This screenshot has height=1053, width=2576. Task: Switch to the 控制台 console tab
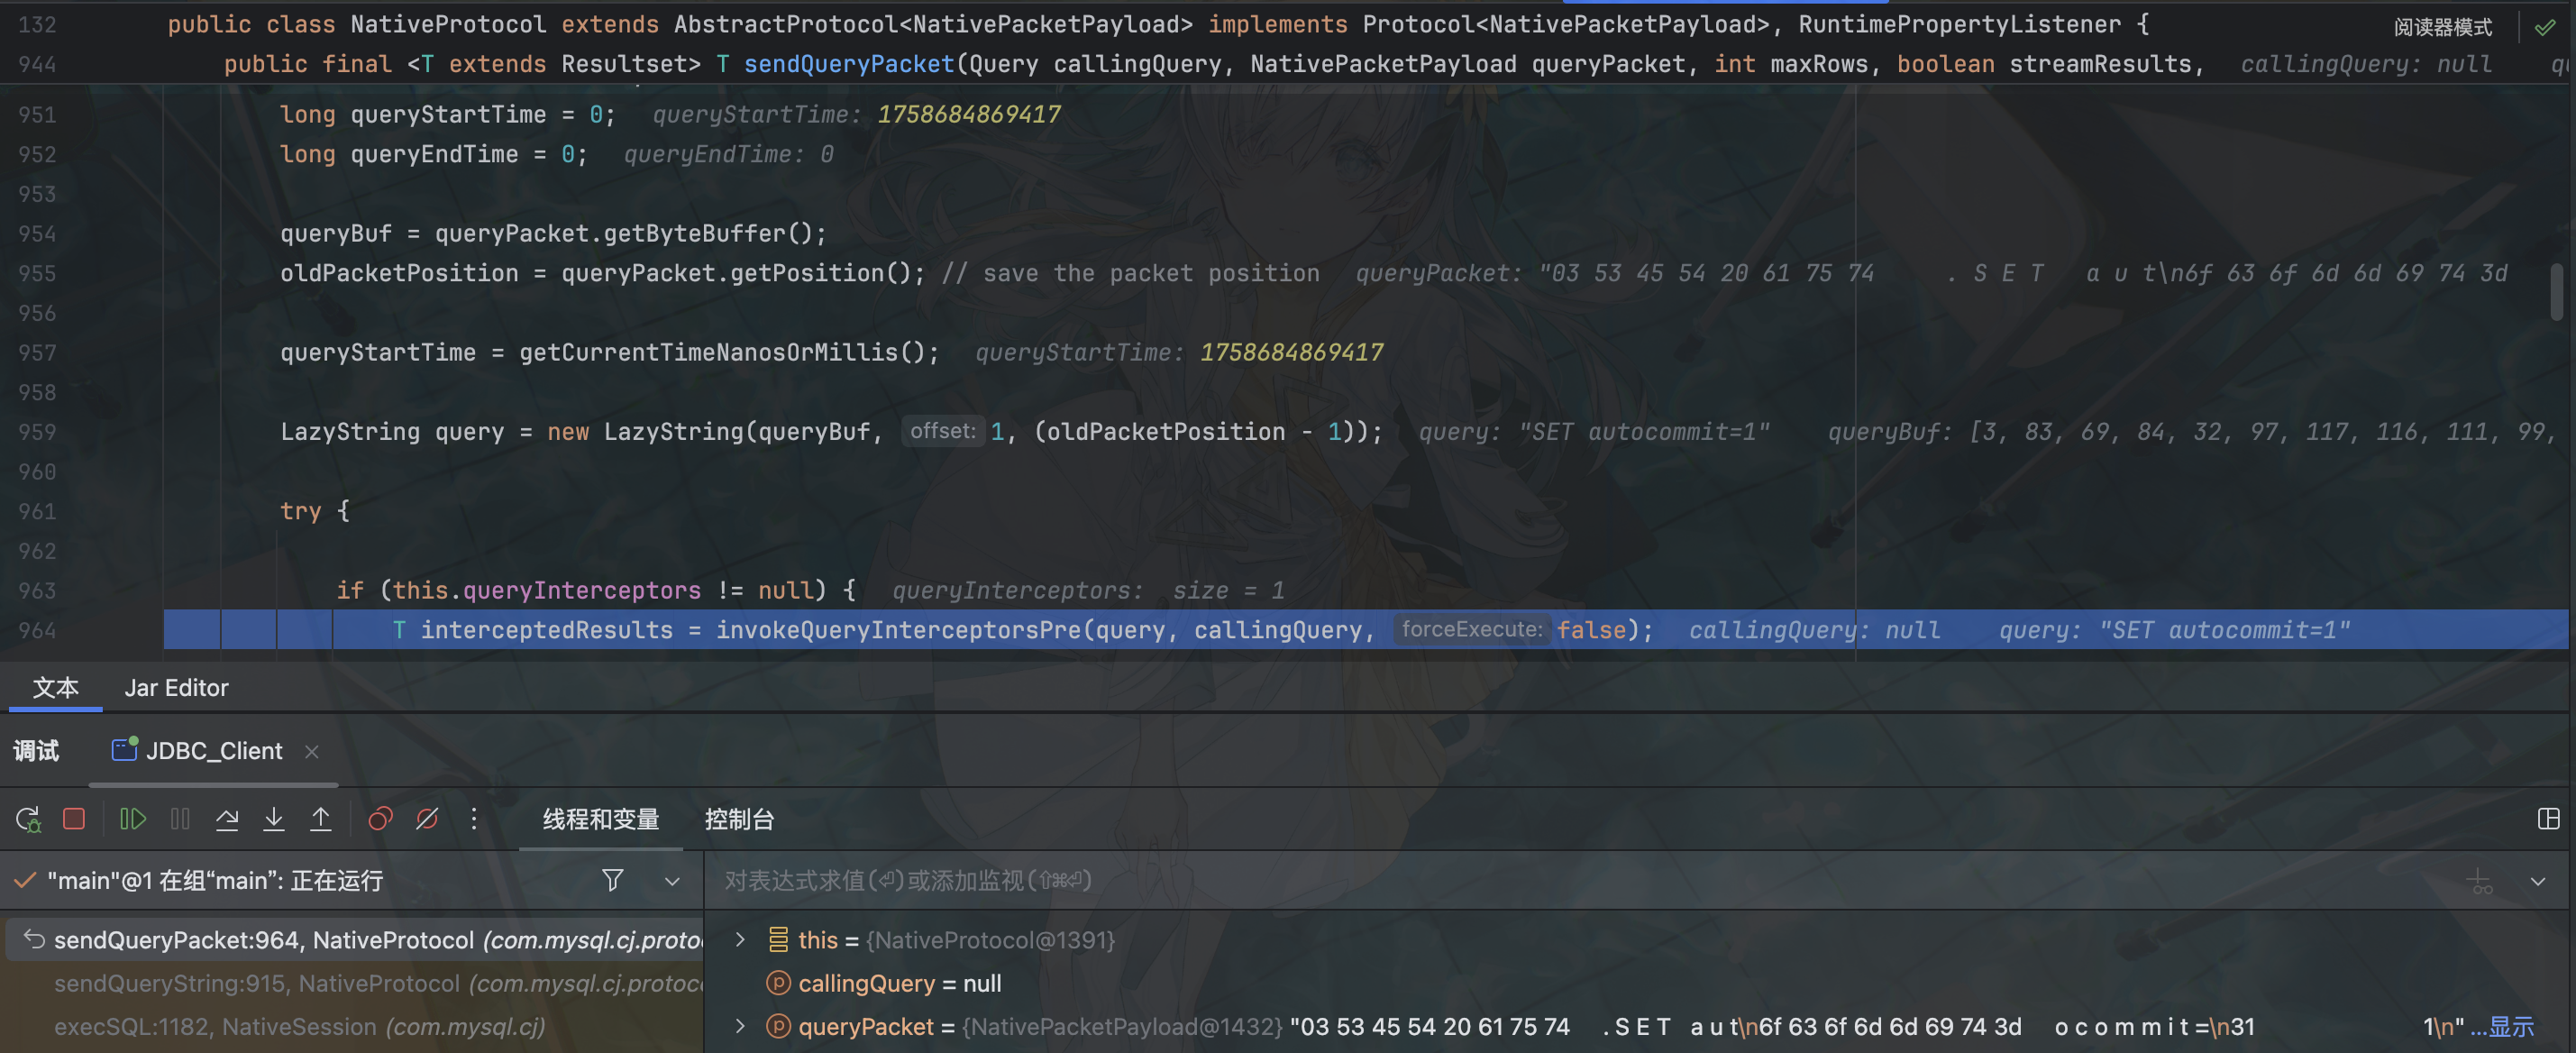[739, 820]
